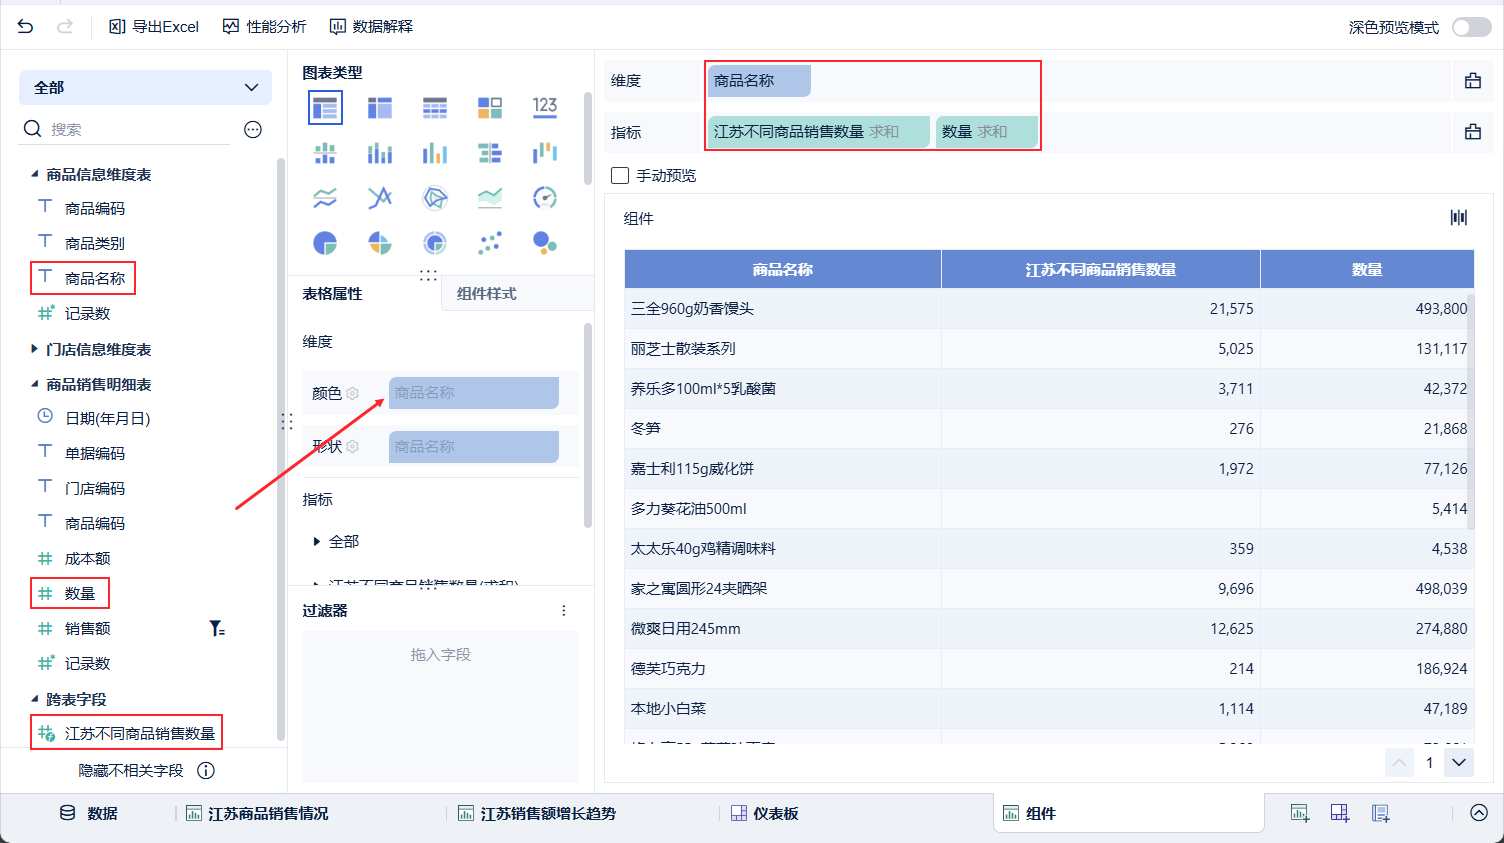Add a new component from the bottom bar
1504x843 pixels.
click(1300, 813)
